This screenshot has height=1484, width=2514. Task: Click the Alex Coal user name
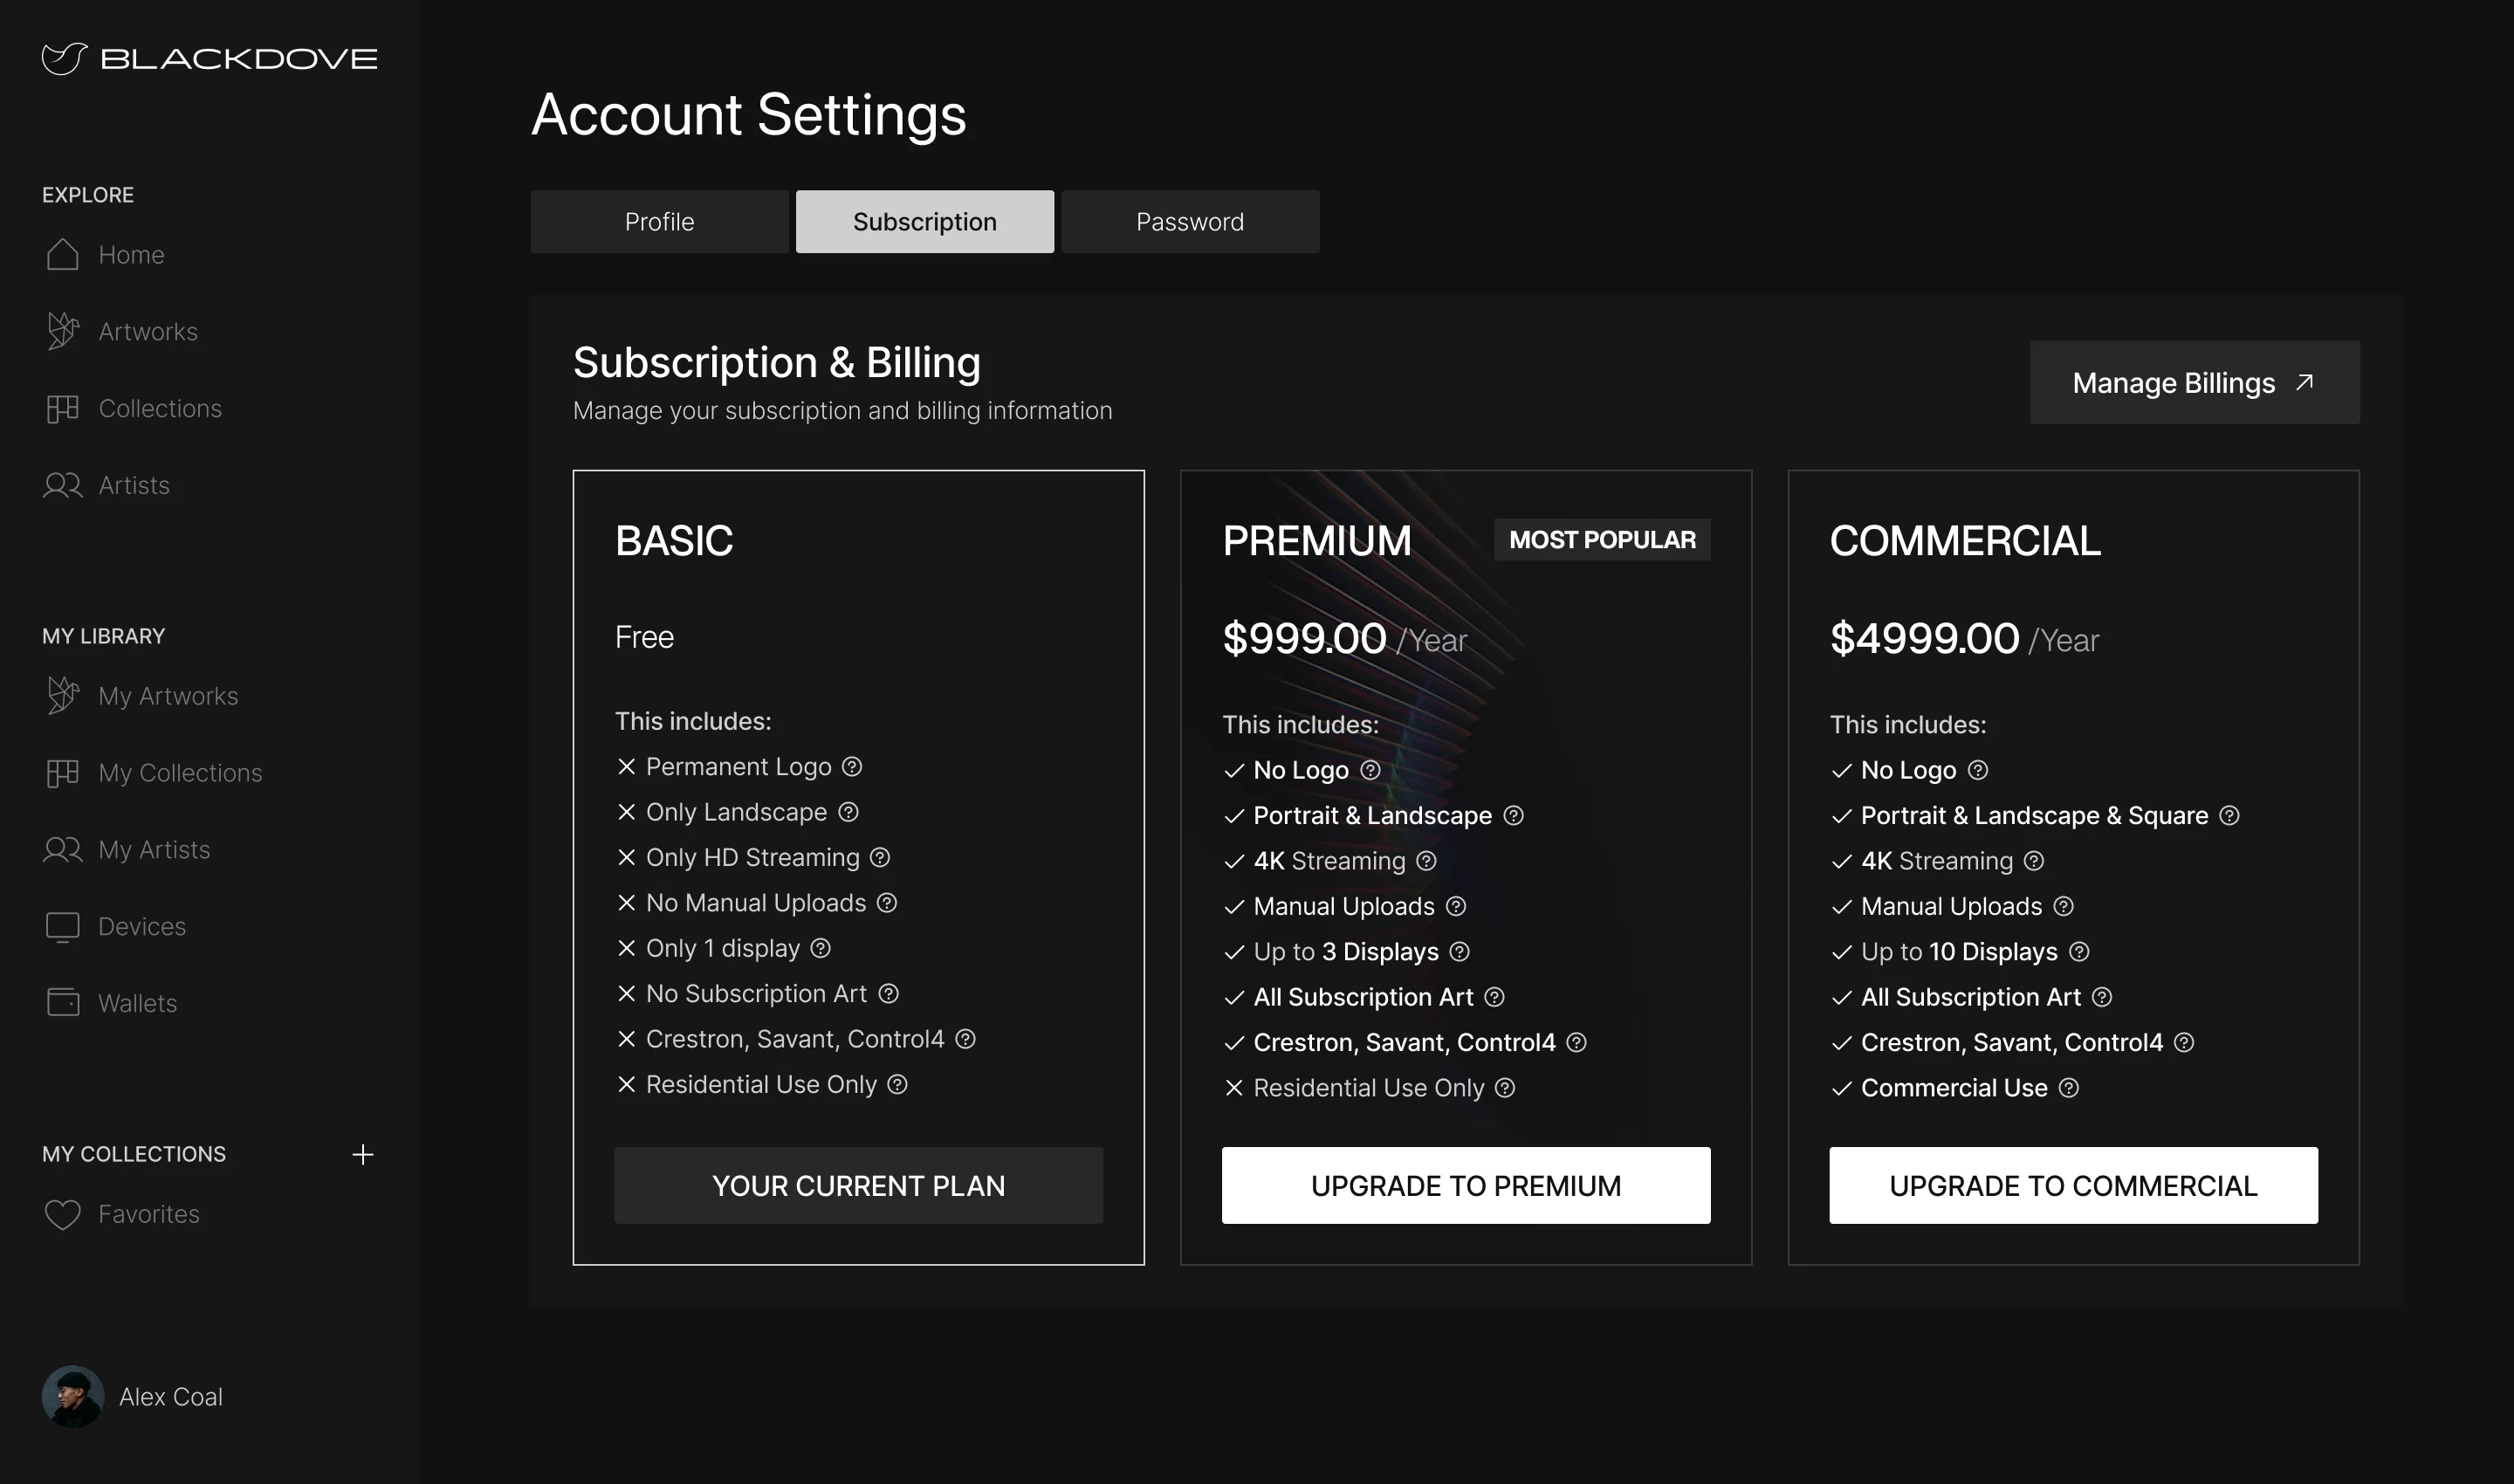[171, 1397]
